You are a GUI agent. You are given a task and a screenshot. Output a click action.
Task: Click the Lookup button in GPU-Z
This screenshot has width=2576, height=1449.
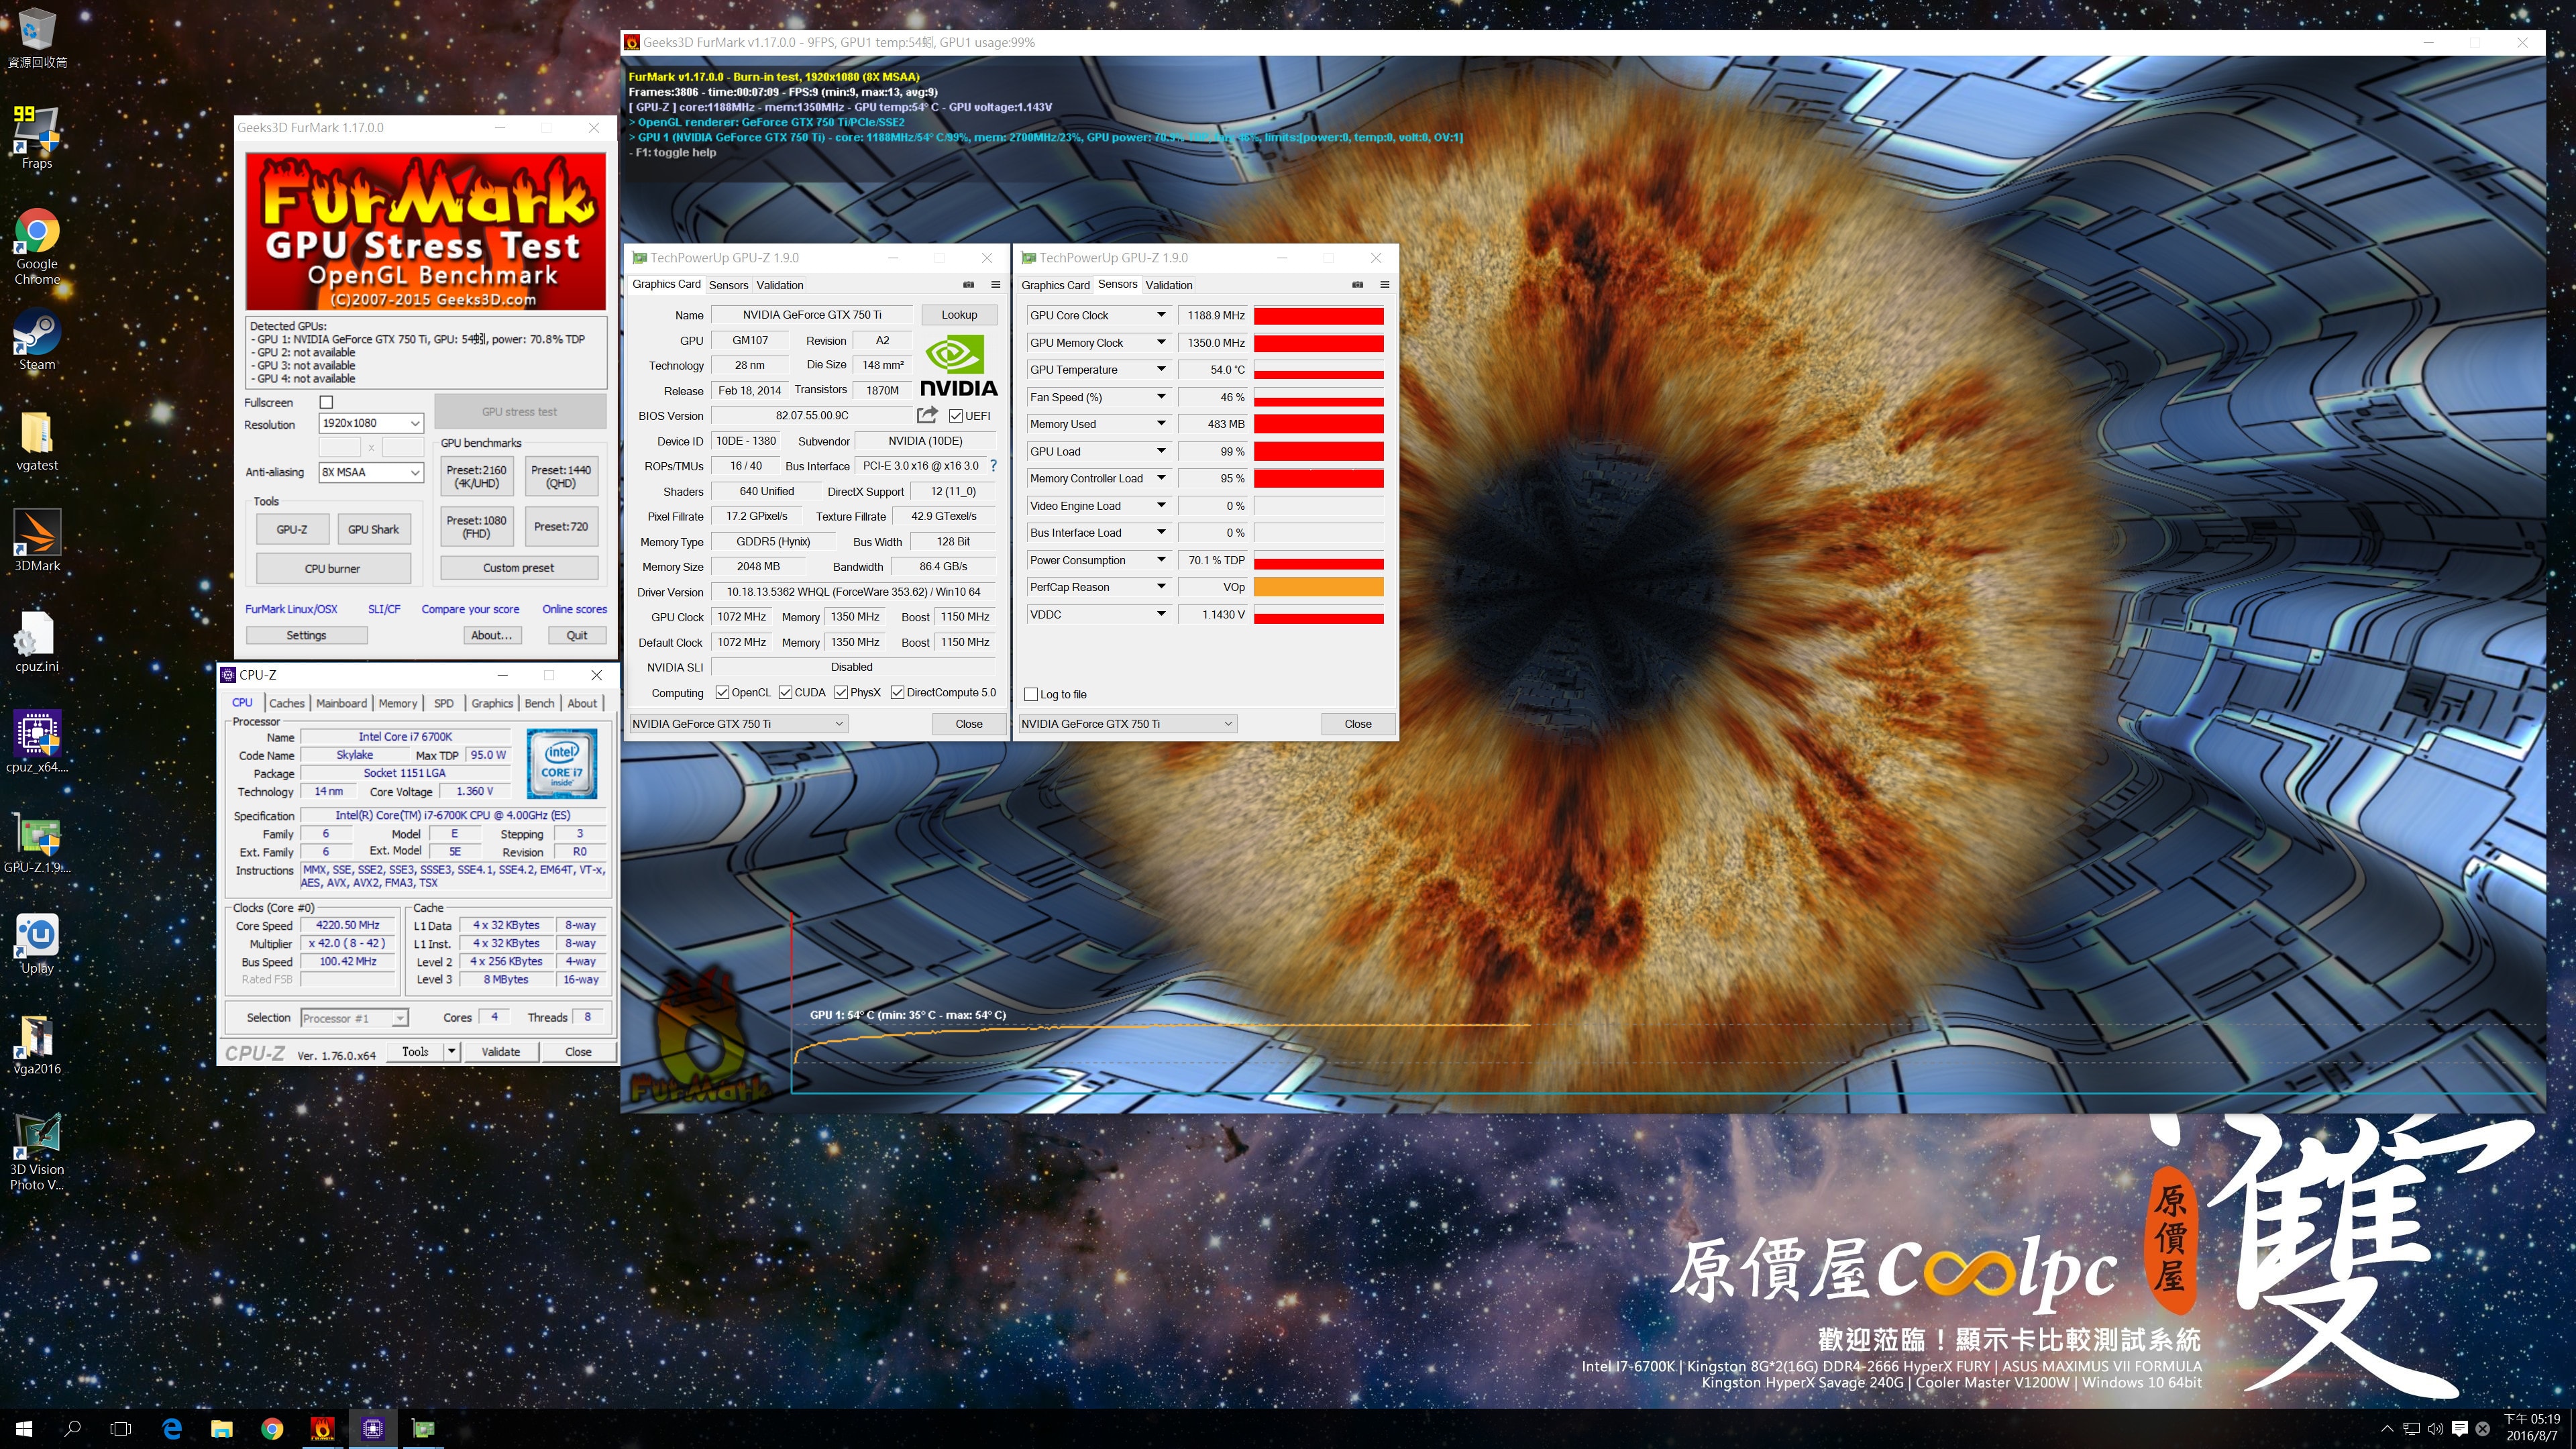(x=959, y=314)
